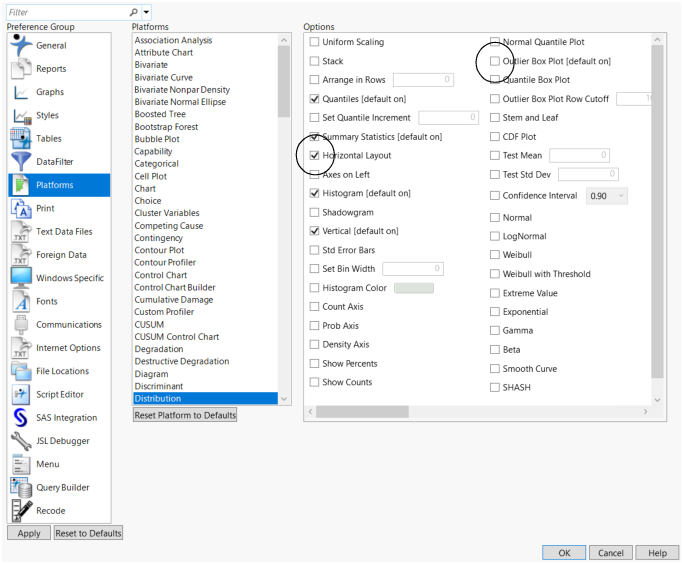682x564 pixels.
Task: Click the Histogram Color swatch
Action: click(x=414, y=288)
